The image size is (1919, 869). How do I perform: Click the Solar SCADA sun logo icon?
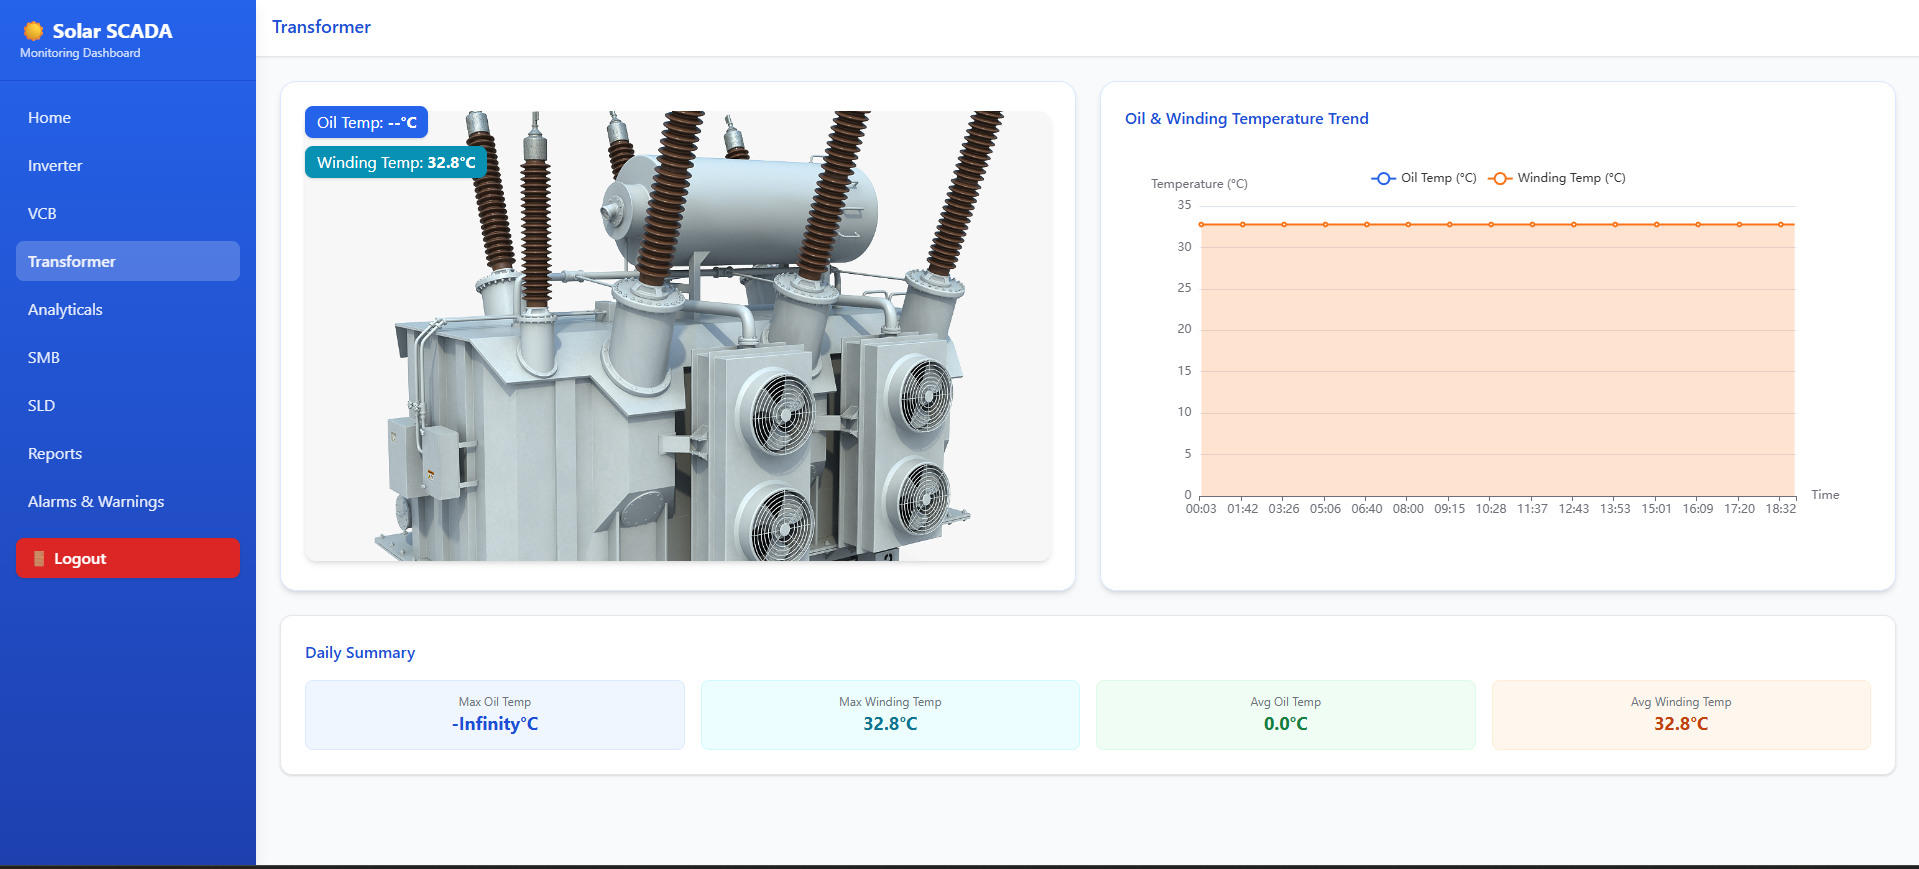(x=34, y=31)
